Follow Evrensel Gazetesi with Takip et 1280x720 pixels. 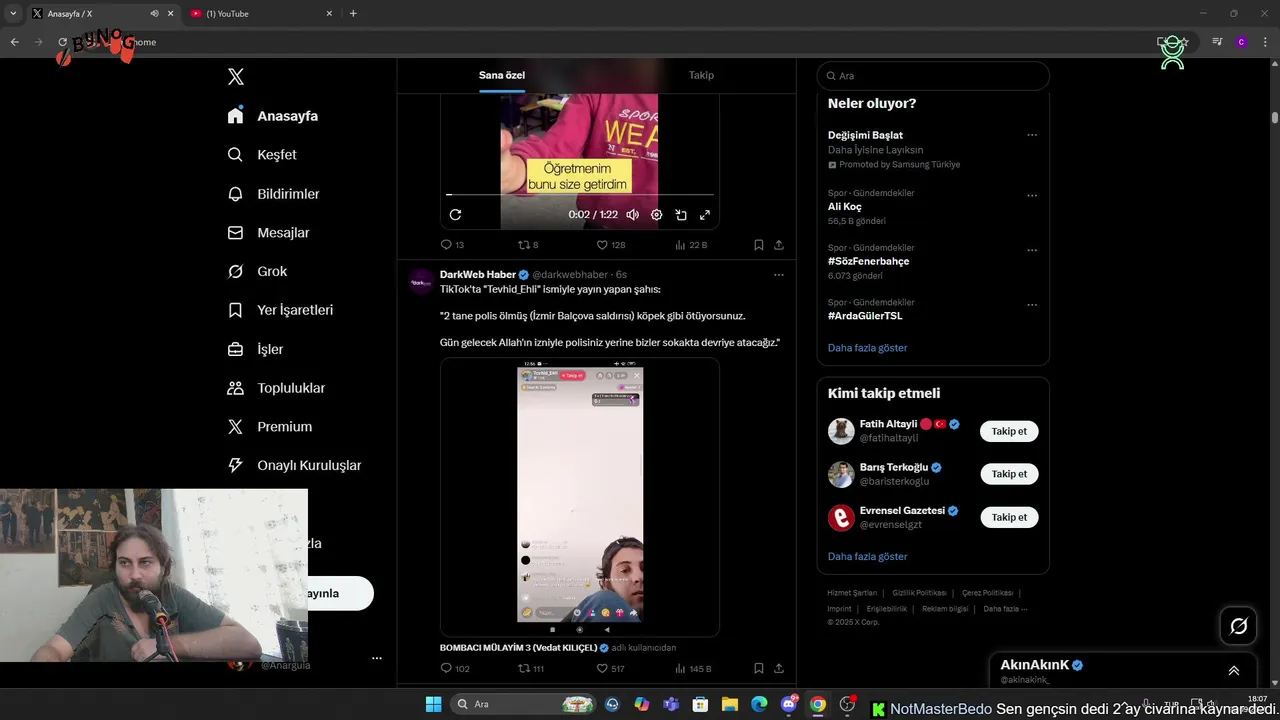click(x=1009, y=517)
